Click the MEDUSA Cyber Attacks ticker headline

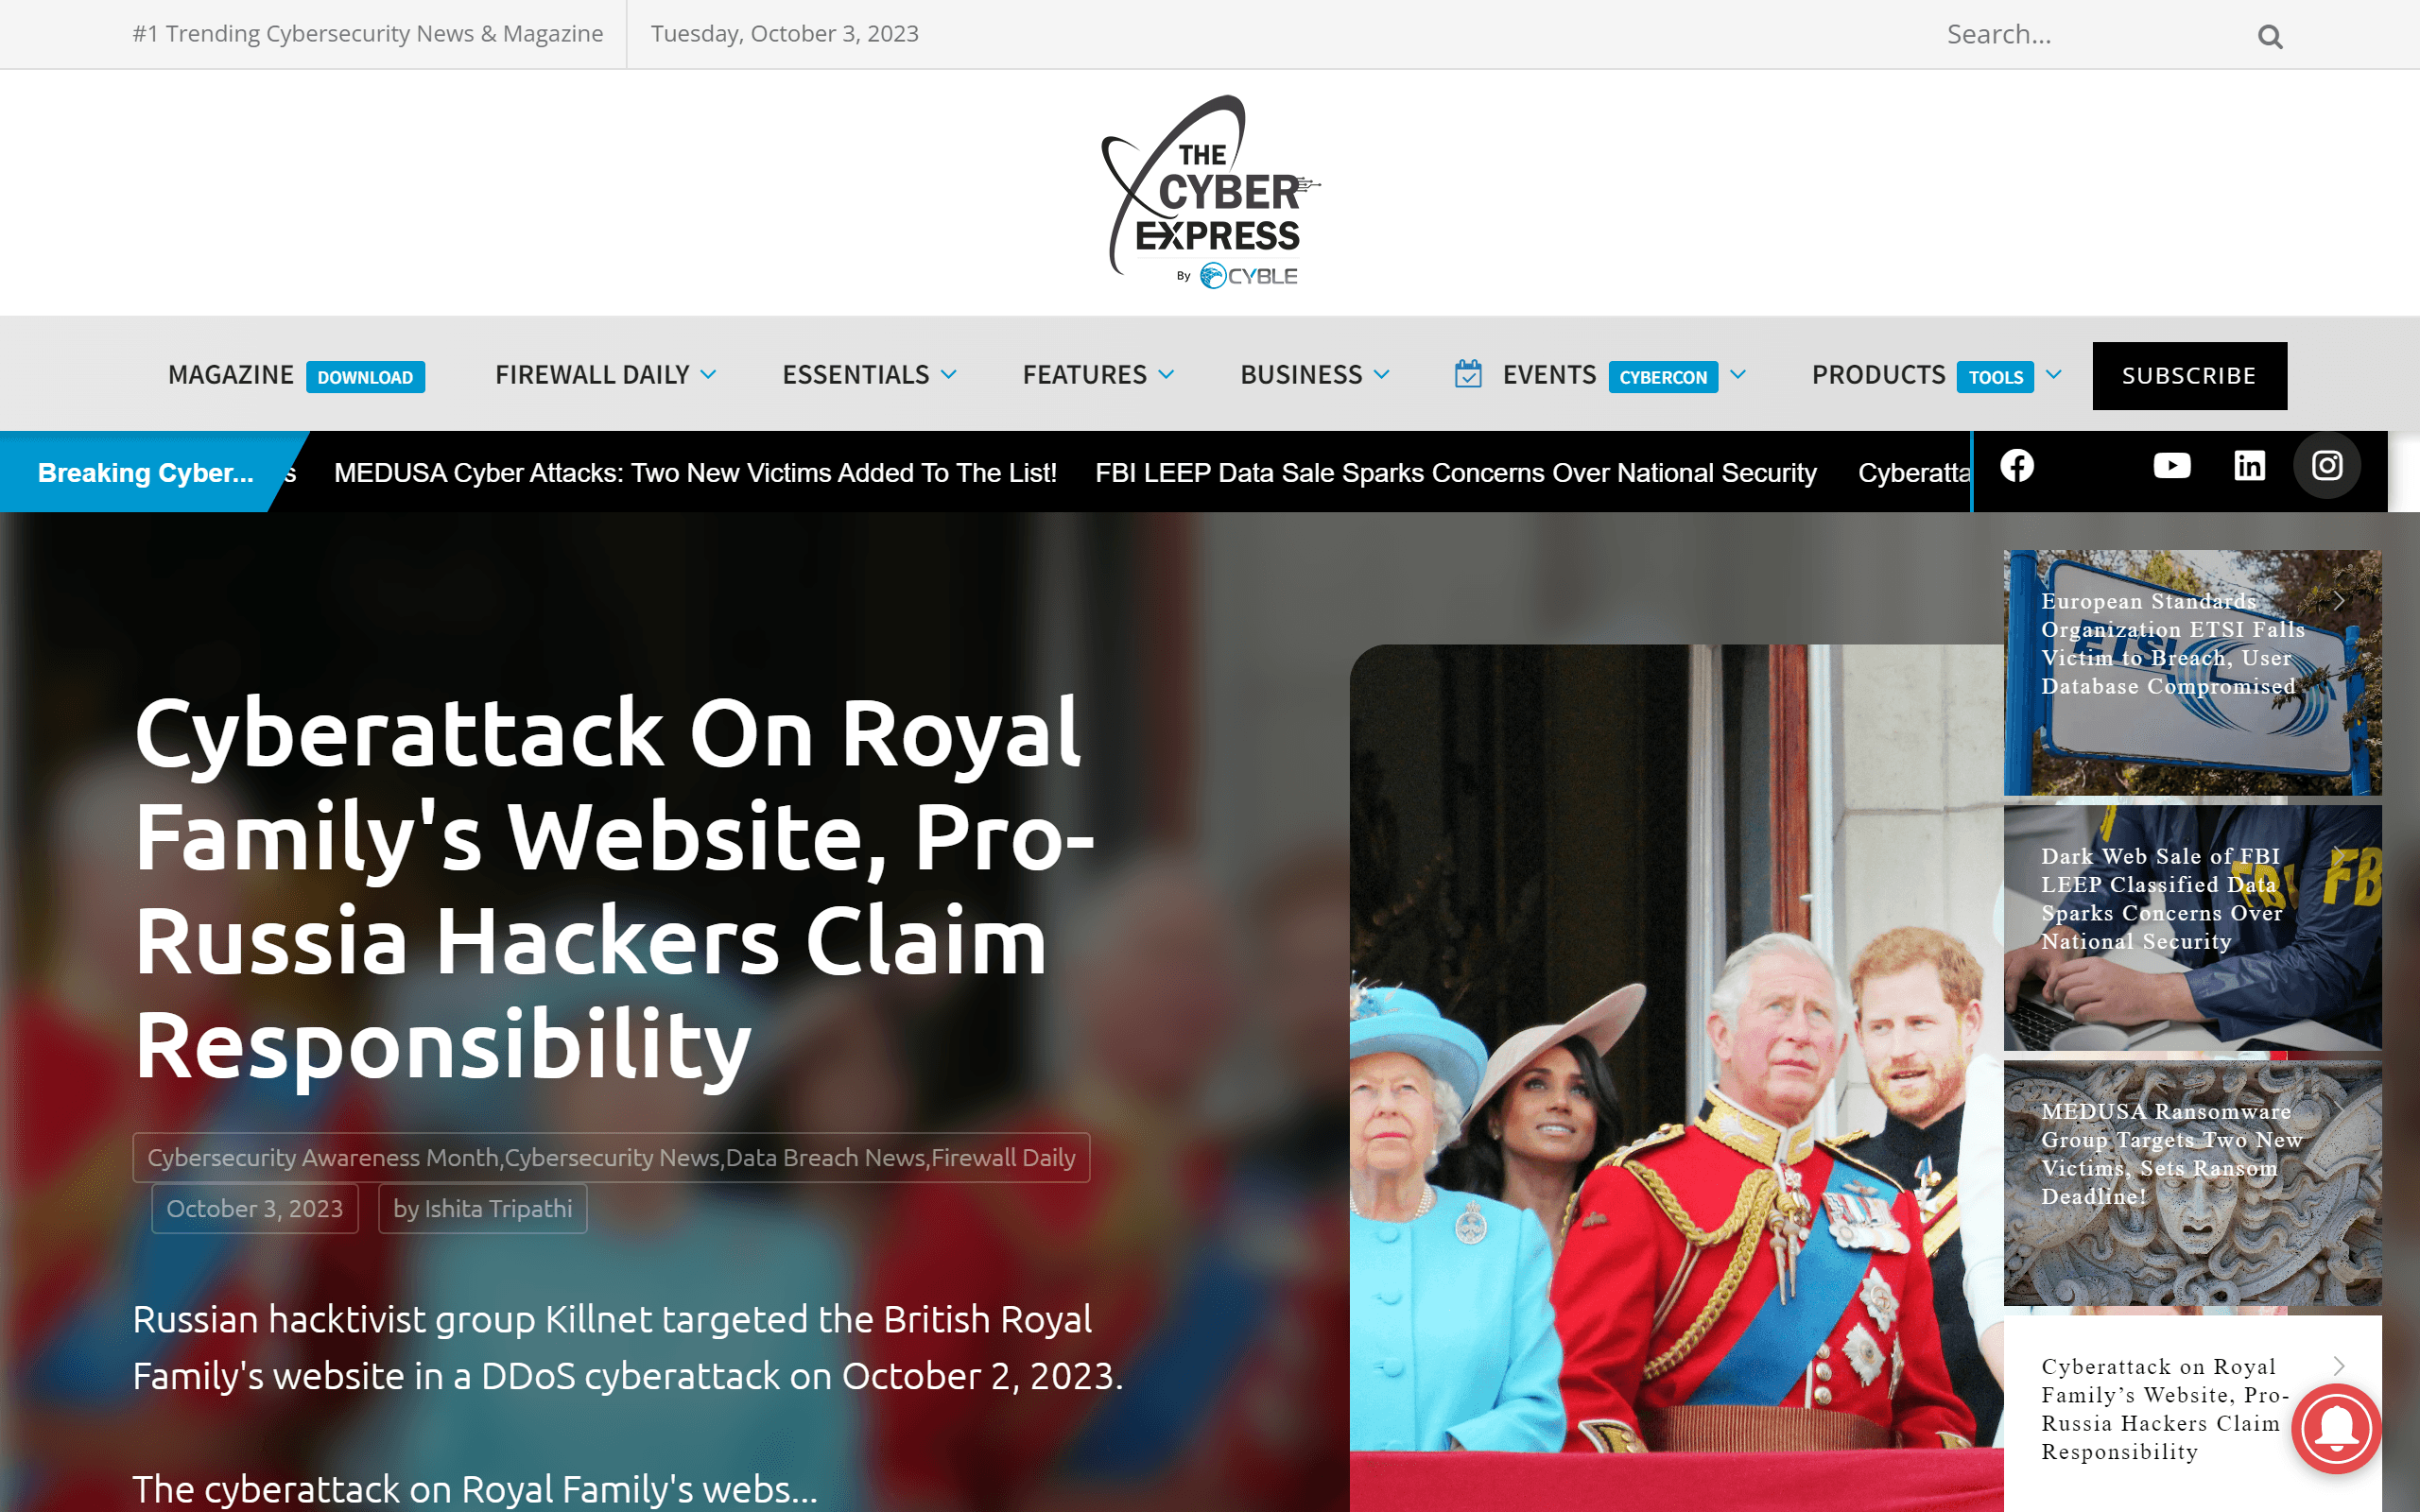(695, 473)
